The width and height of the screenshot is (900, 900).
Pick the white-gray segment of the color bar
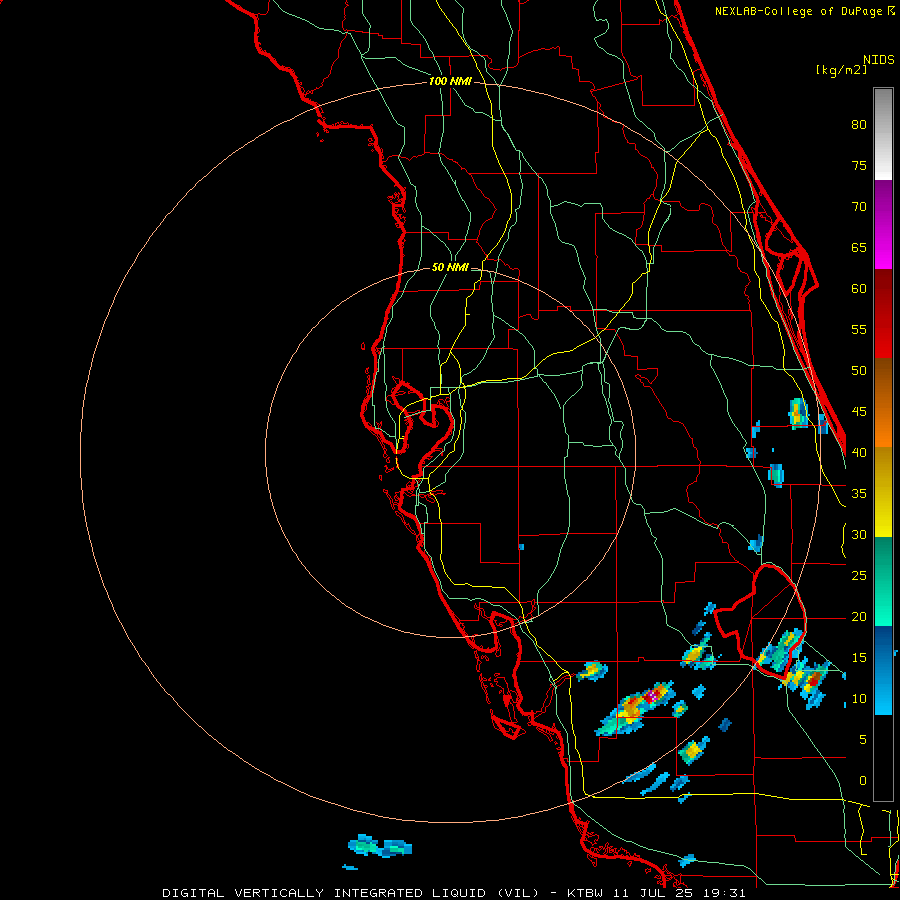(x=883, y=134)
